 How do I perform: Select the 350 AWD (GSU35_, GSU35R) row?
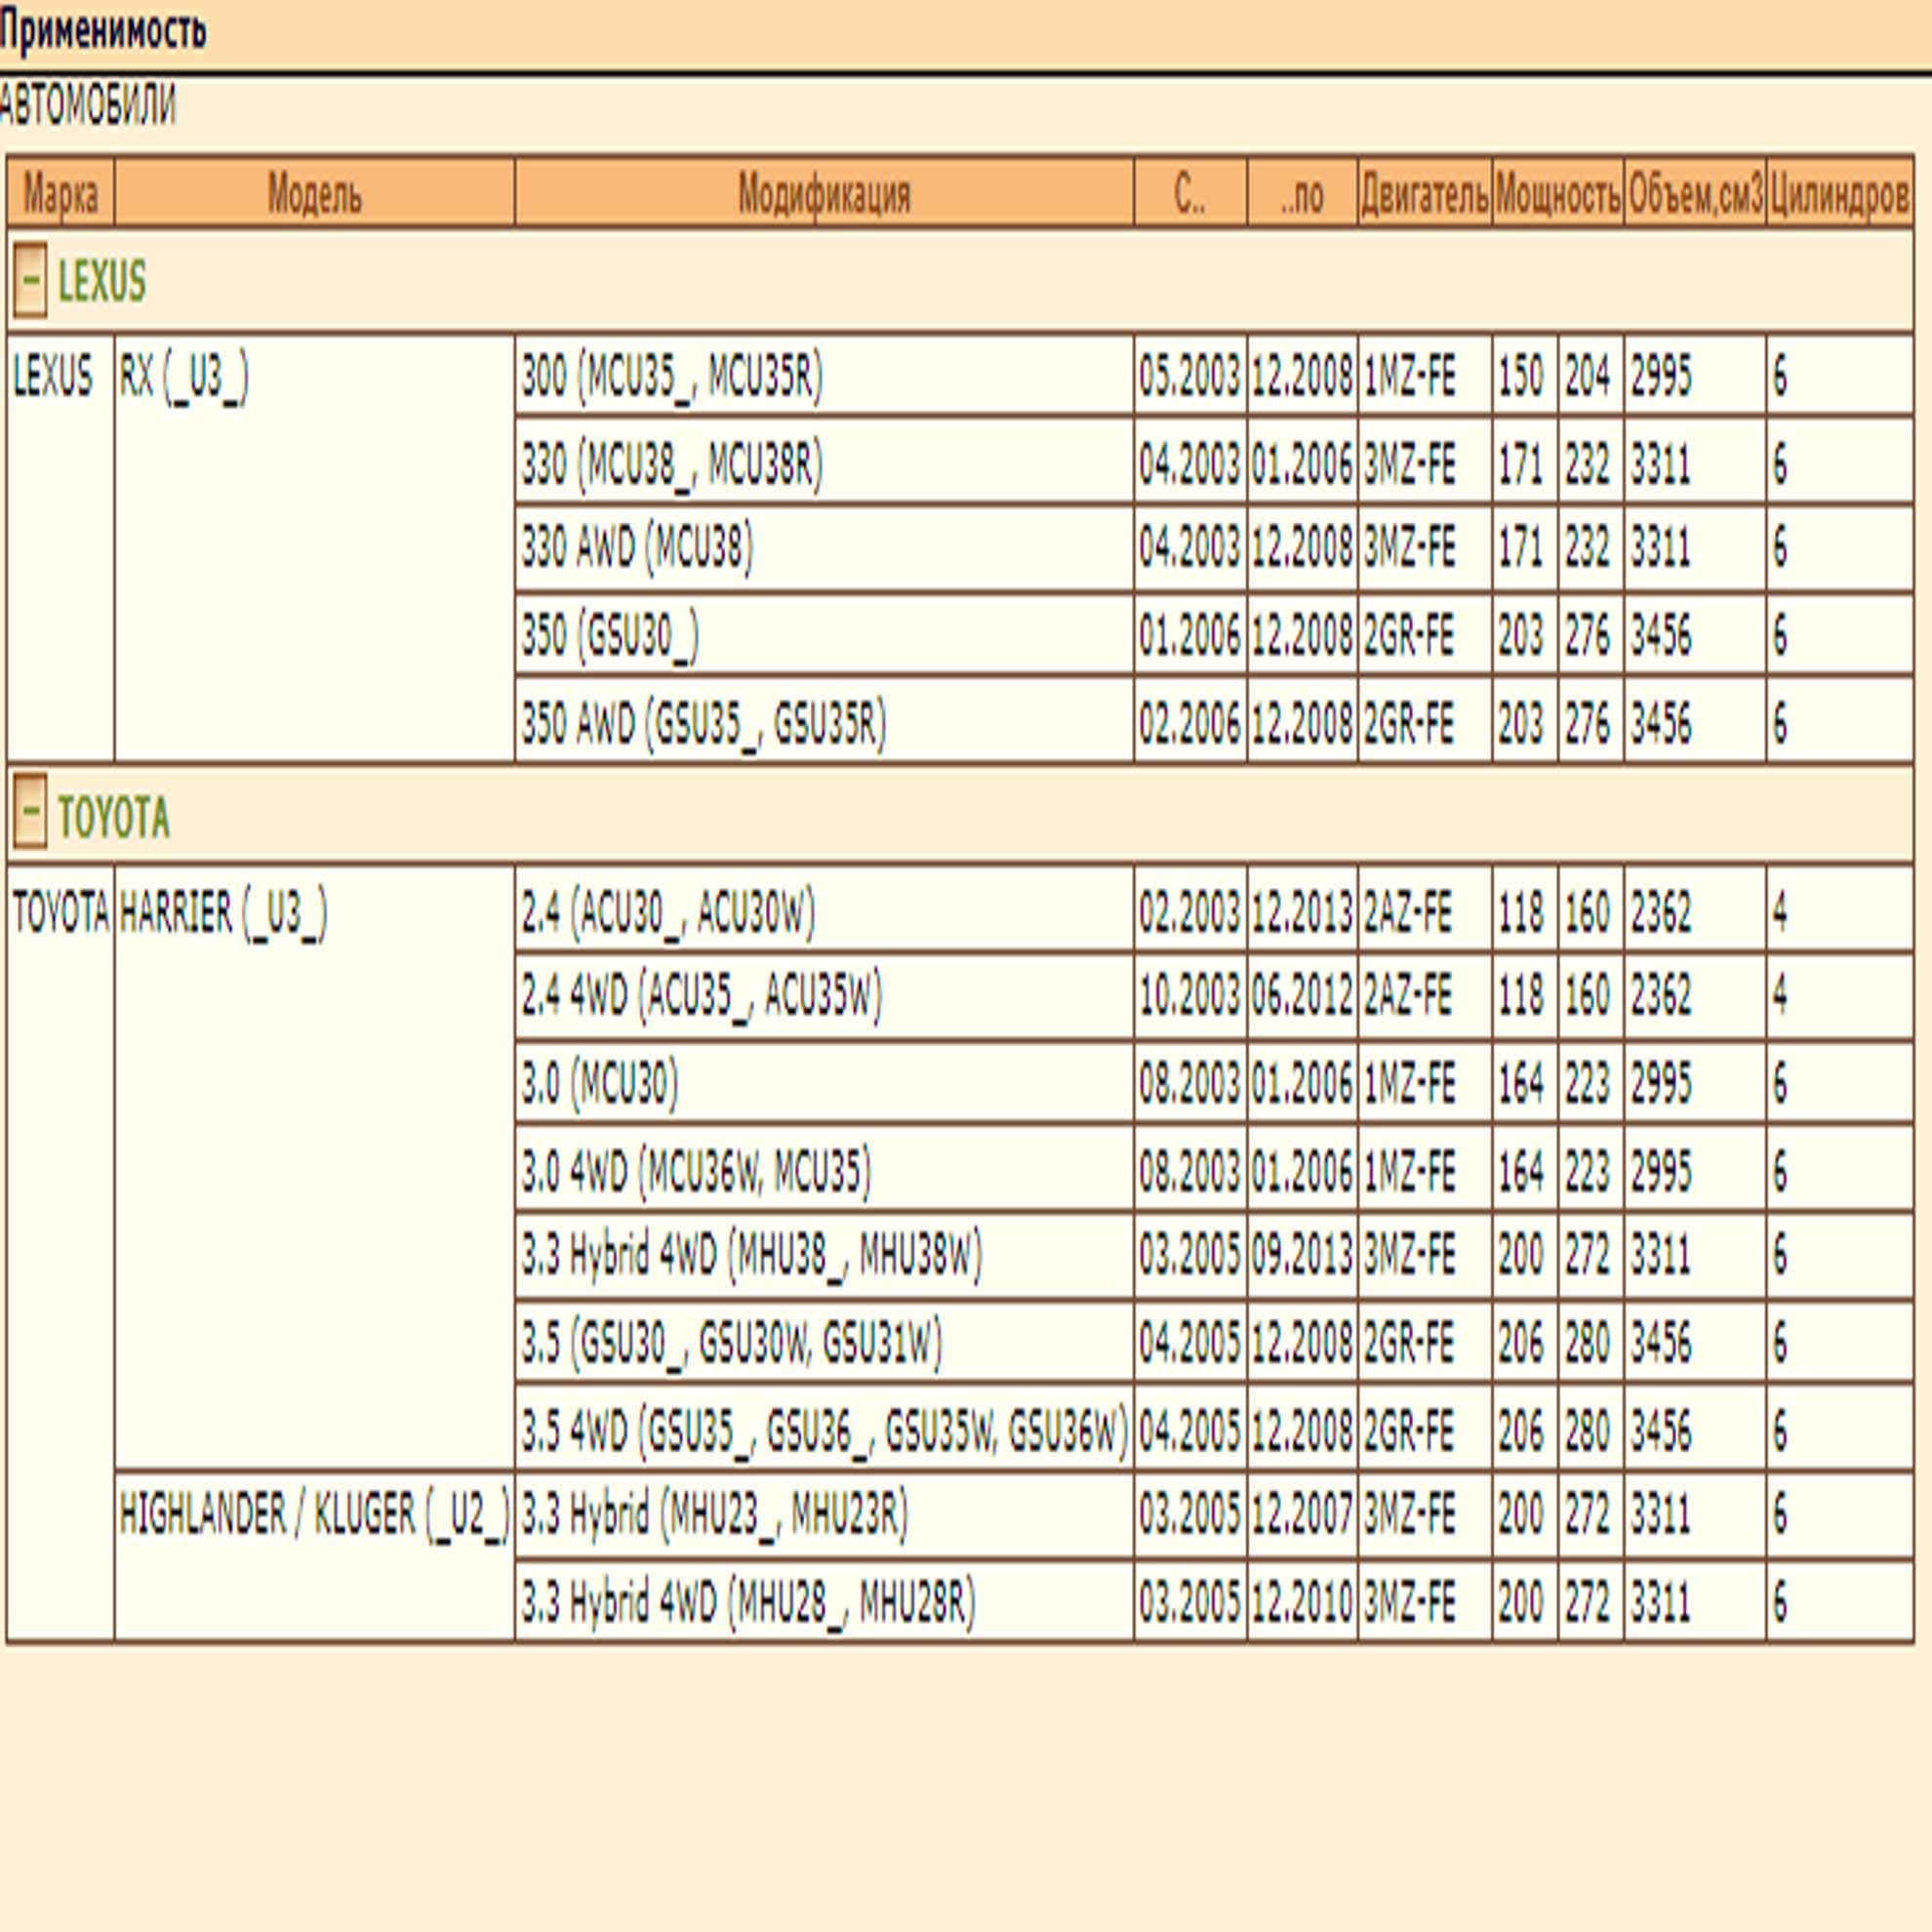1214,722
